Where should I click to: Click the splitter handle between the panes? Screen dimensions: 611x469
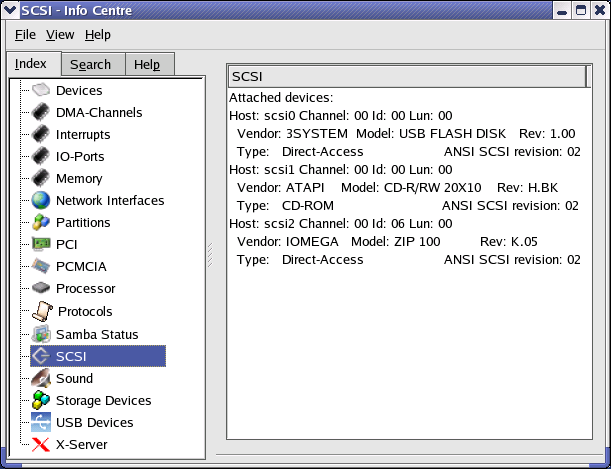tap(210, 255)
